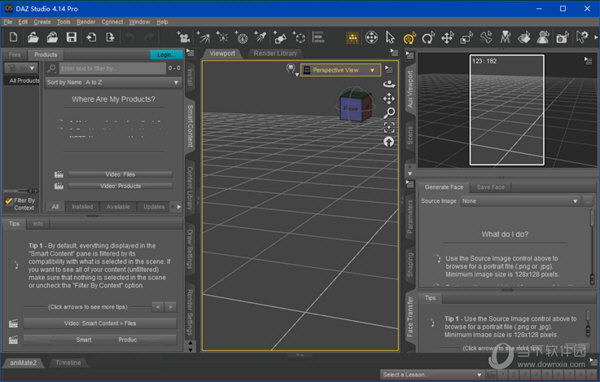The height and width of the screenshot is (382, 600).
Task: Open the Align tool icon
Action: point(318,38)
